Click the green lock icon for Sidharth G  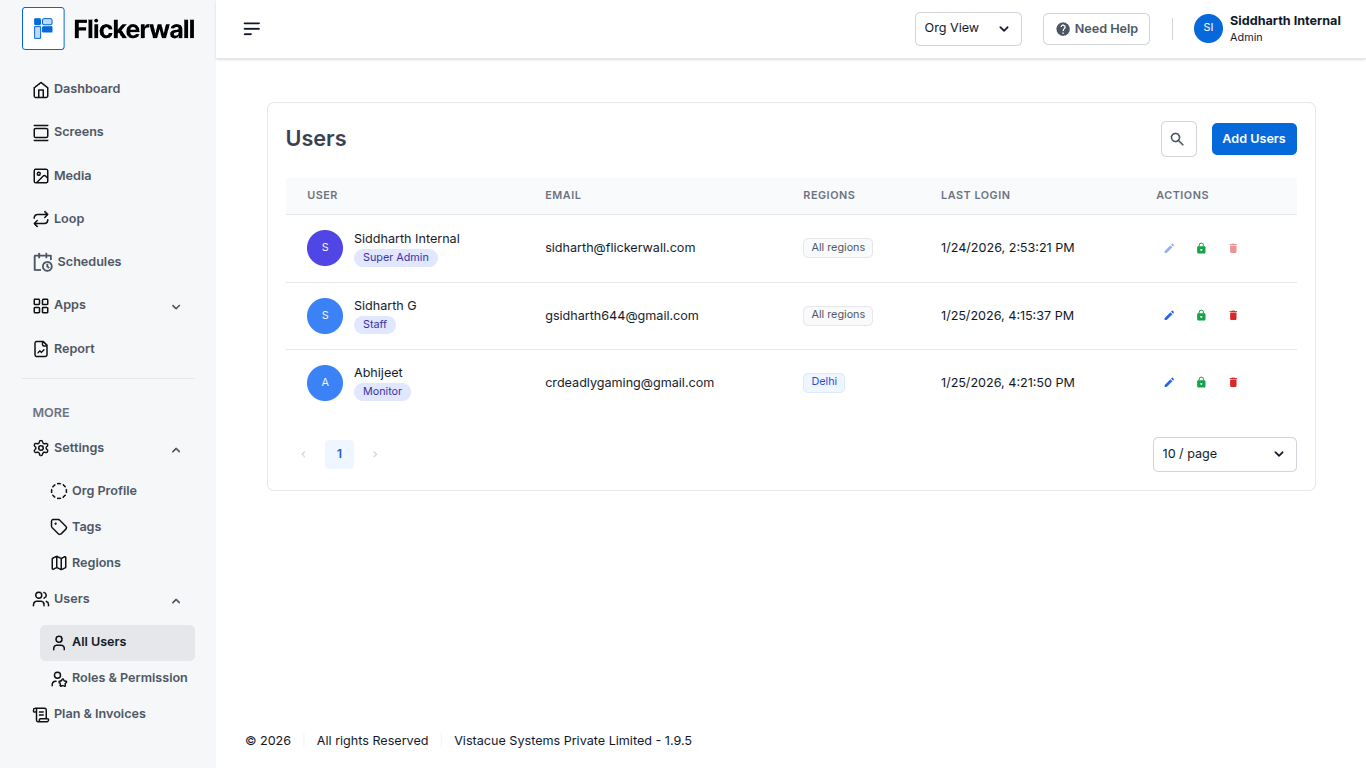pyautogui.click(x=1201, y=315)
